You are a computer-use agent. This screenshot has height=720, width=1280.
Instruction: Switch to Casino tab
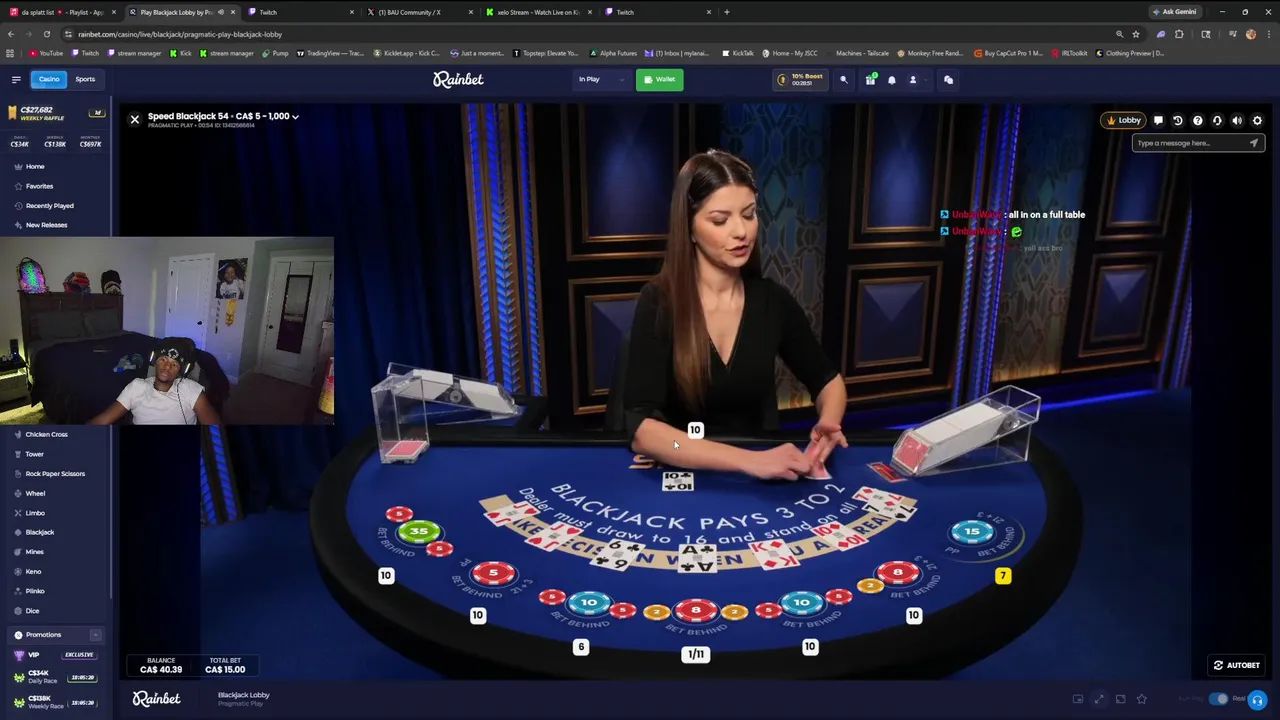(49, 79)
